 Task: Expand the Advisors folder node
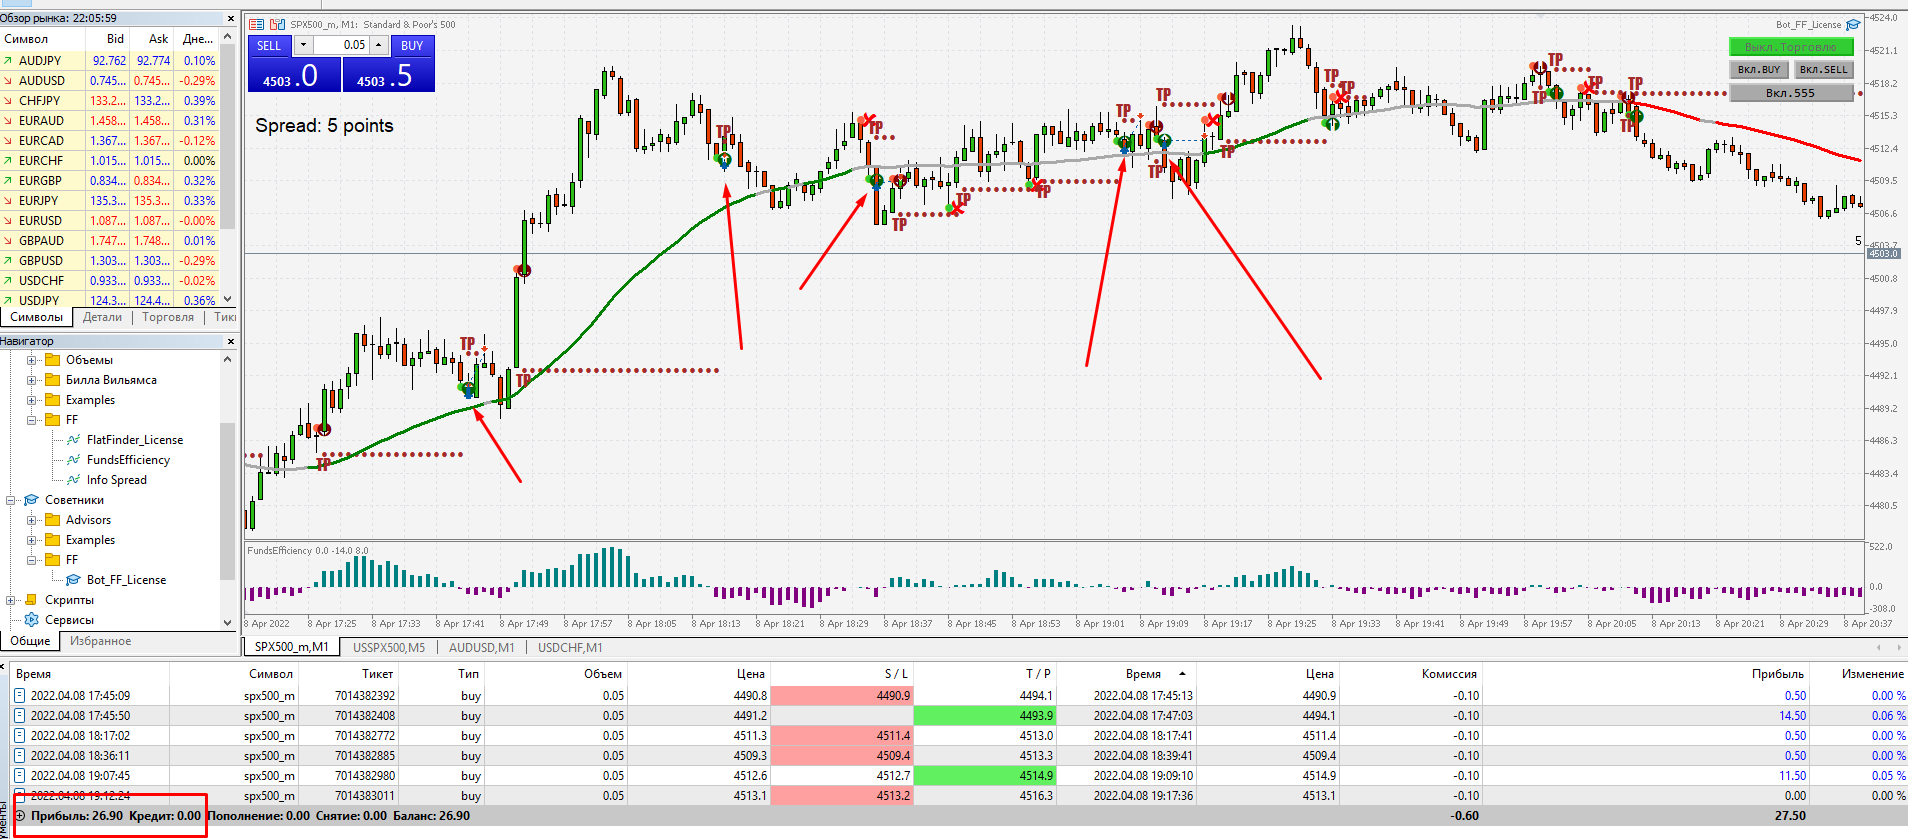coord(31,520)
